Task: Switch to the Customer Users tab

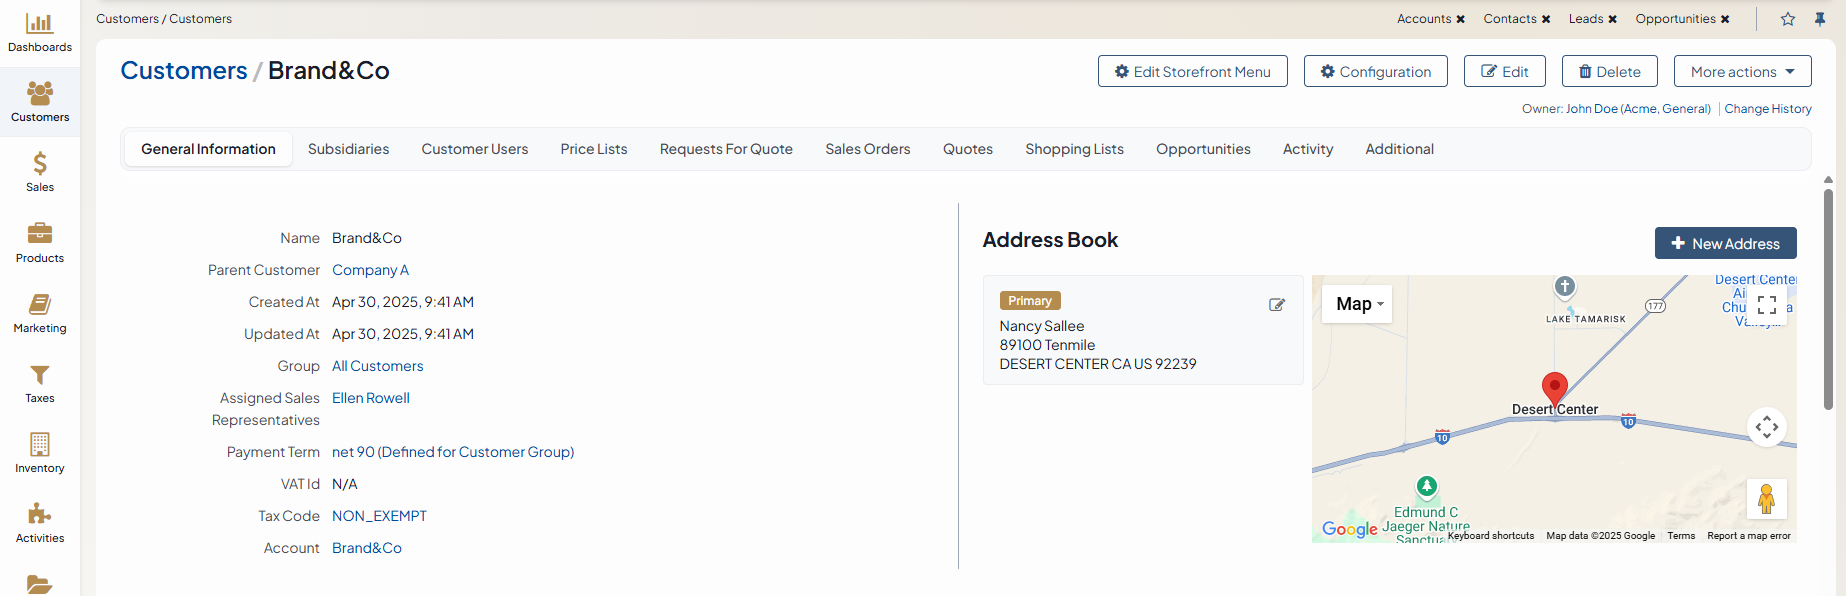Action: 474,149
